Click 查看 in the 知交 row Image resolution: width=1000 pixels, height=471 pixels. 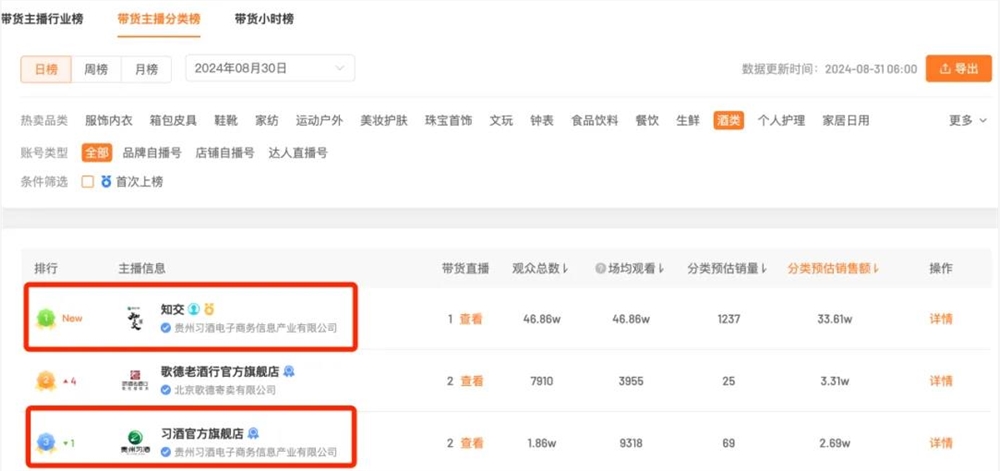coord(471,319)
